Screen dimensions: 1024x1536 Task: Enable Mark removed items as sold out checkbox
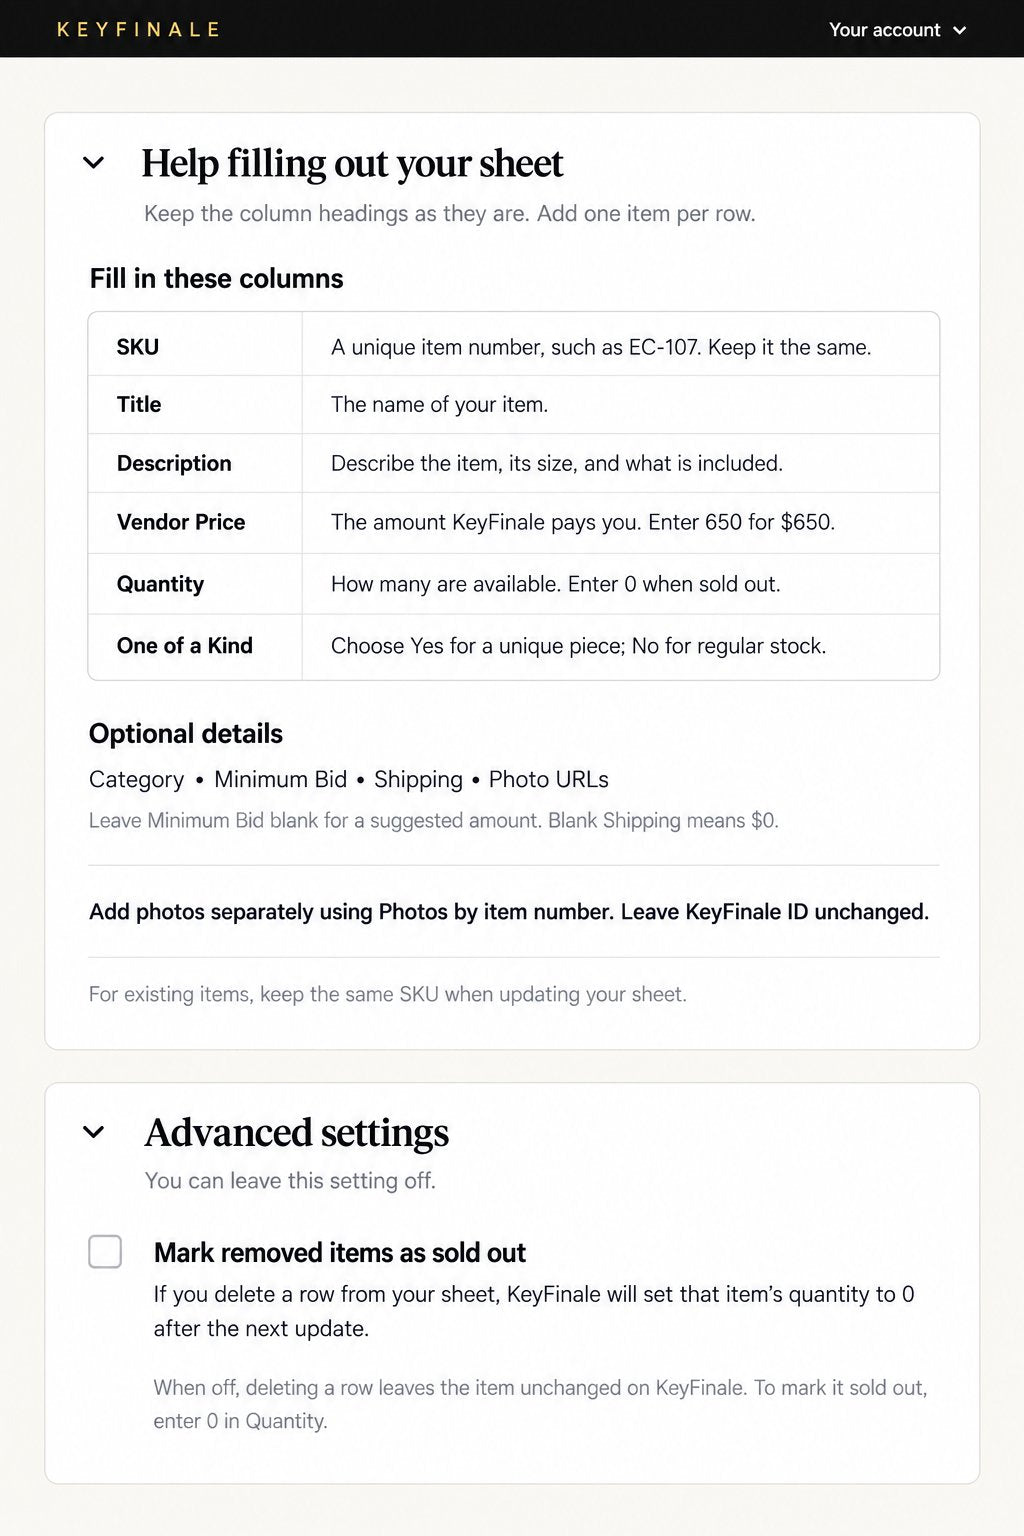pyautogui.click(x=105, y=1252)
